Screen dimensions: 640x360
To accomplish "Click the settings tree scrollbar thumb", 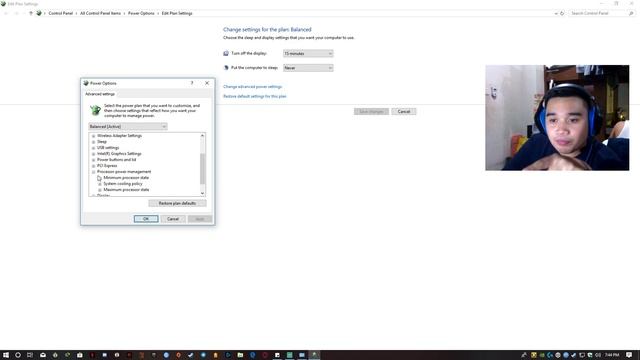I will coord(202,168).
